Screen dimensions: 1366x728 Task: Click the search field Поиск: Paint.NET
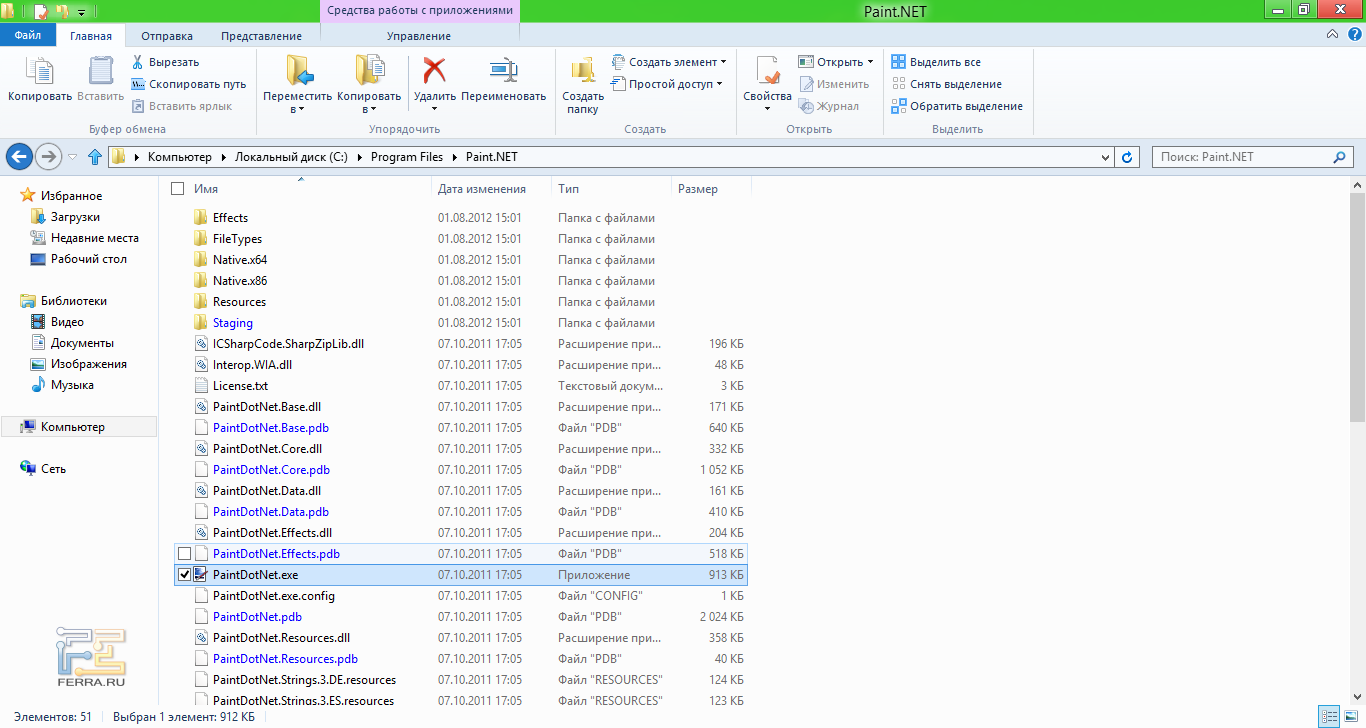1240,157
